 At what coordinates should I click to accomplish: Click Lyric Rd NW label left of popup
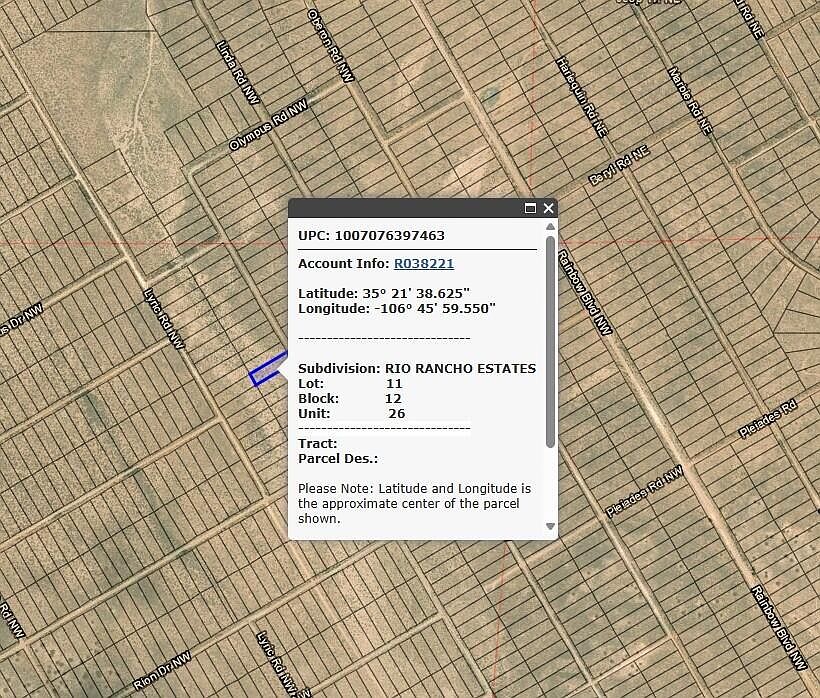coord(164,318)
